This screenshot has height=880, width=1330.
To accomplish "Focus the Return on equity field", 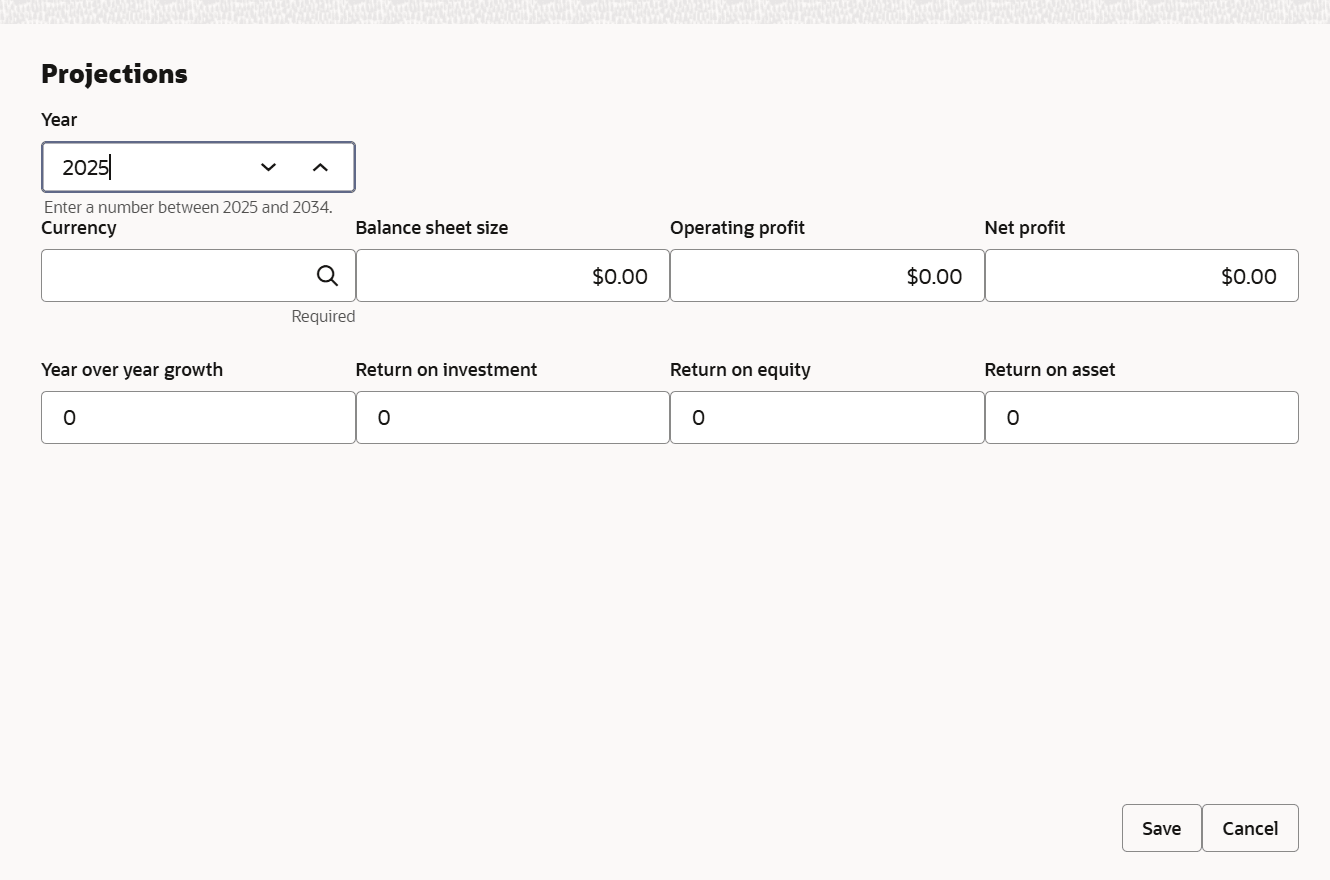I will [x=826, y=418].
